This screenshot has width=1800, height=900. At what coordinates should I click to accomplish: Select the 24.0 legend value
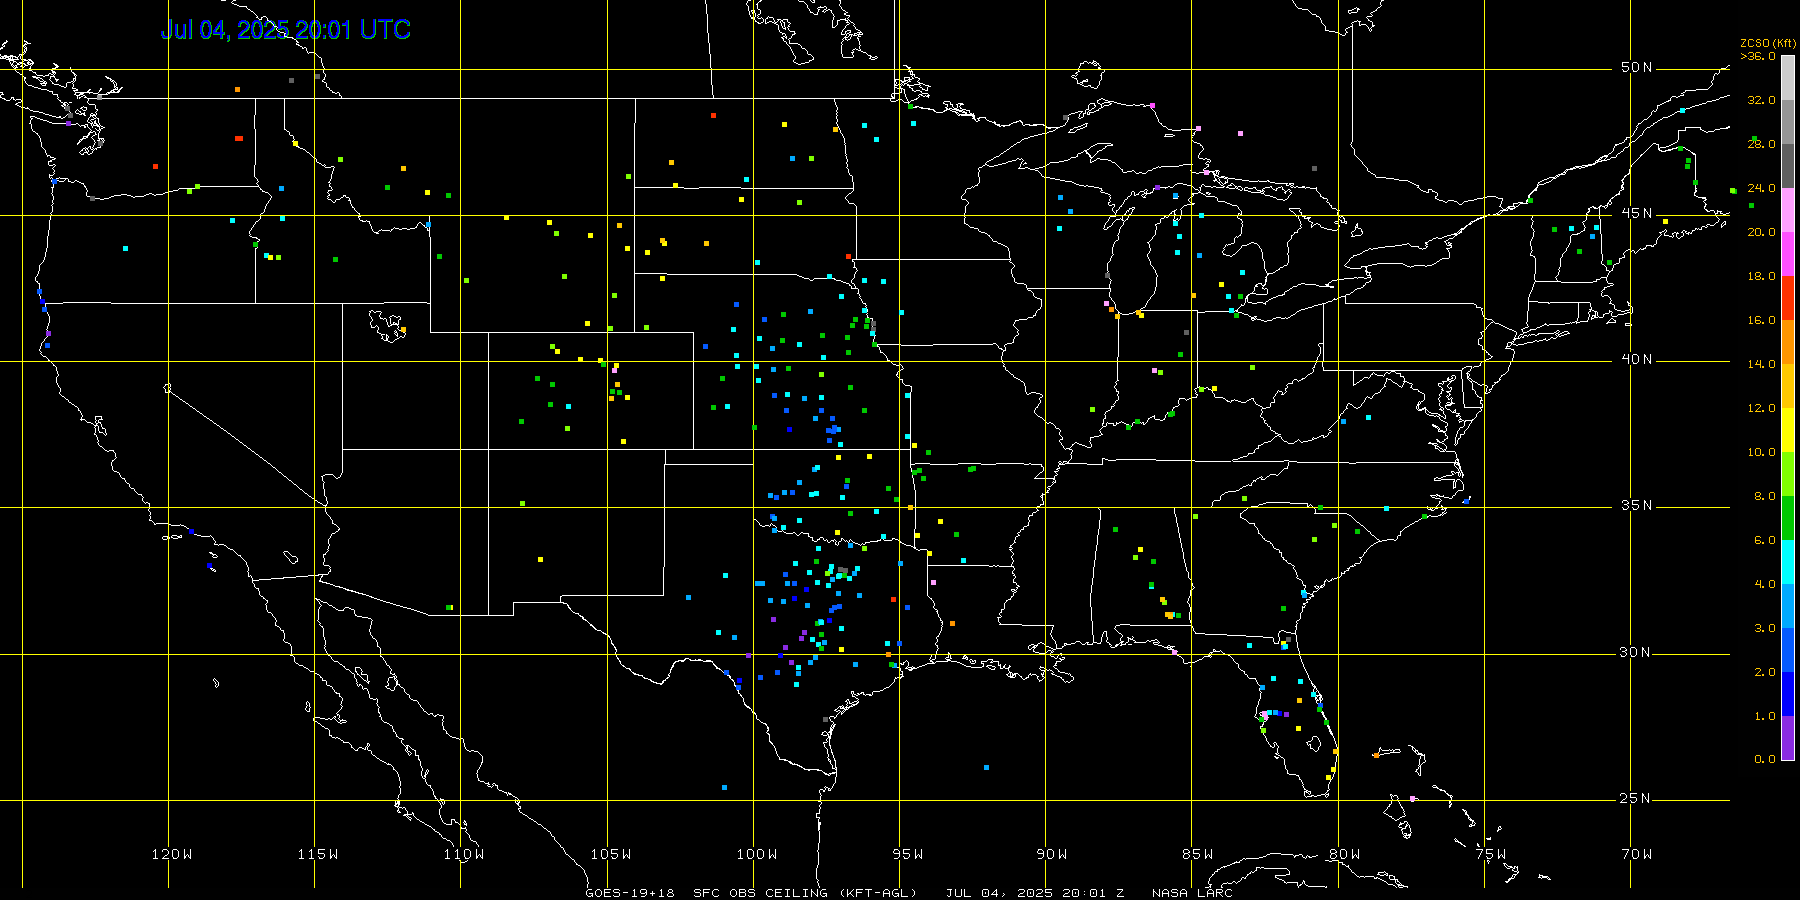tap(1761, 188)
